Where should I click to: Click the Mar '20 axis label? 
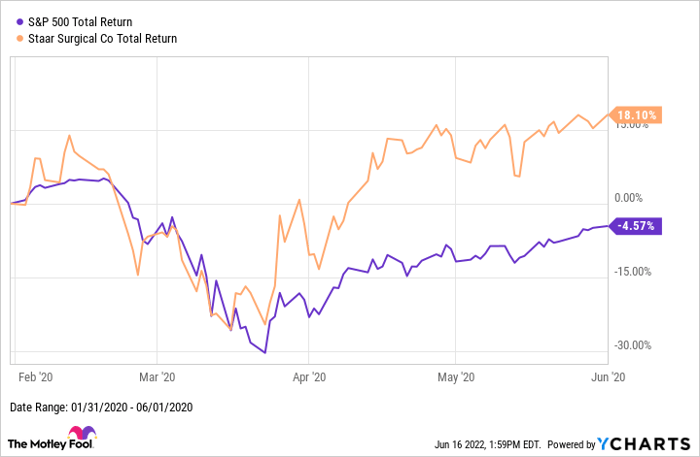[x=157, y=377]
